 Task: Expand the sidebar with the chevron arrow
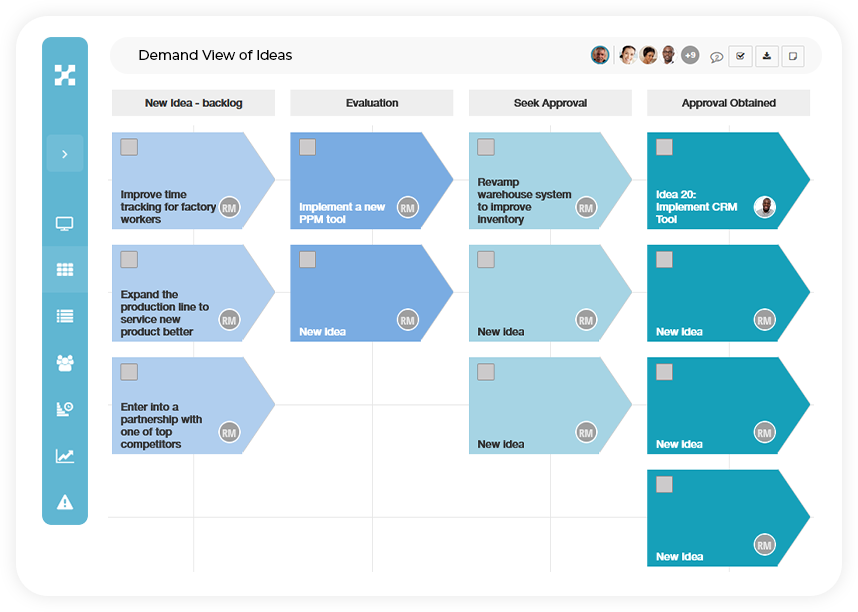(65, 154)
